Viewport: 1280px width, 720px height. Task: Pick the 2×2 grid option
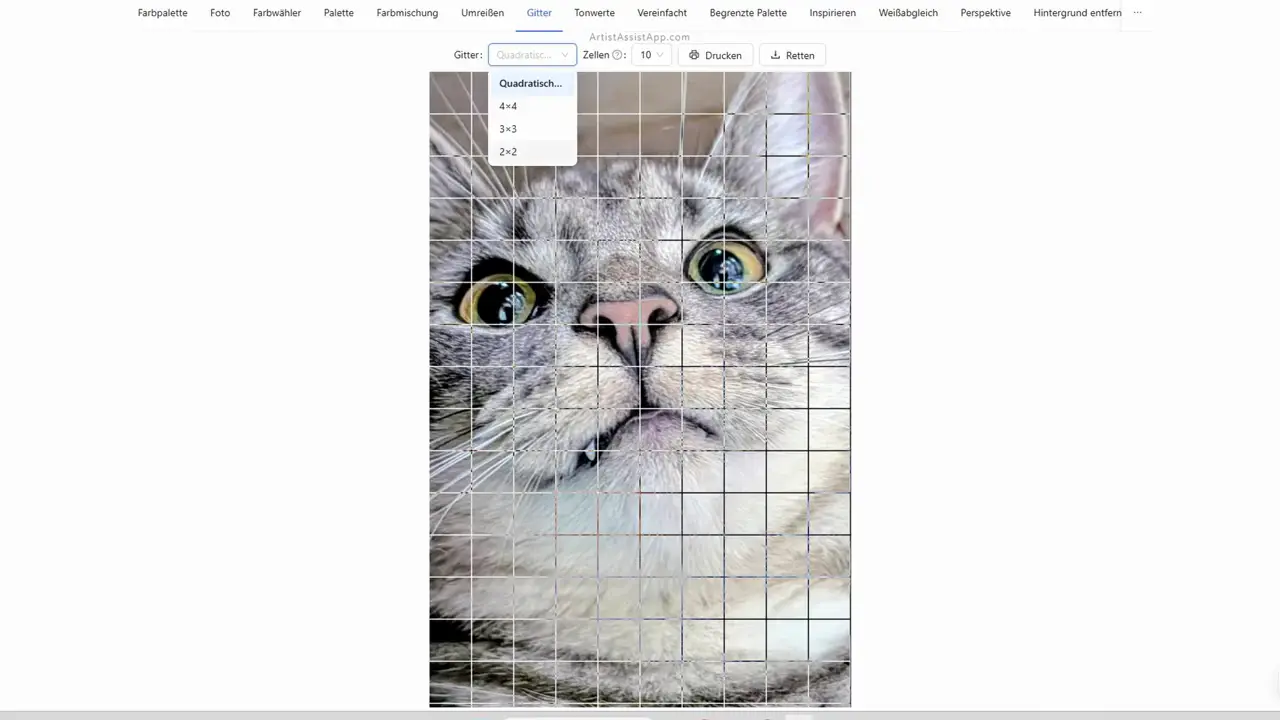pyautogui.click(x=508, y=152)
